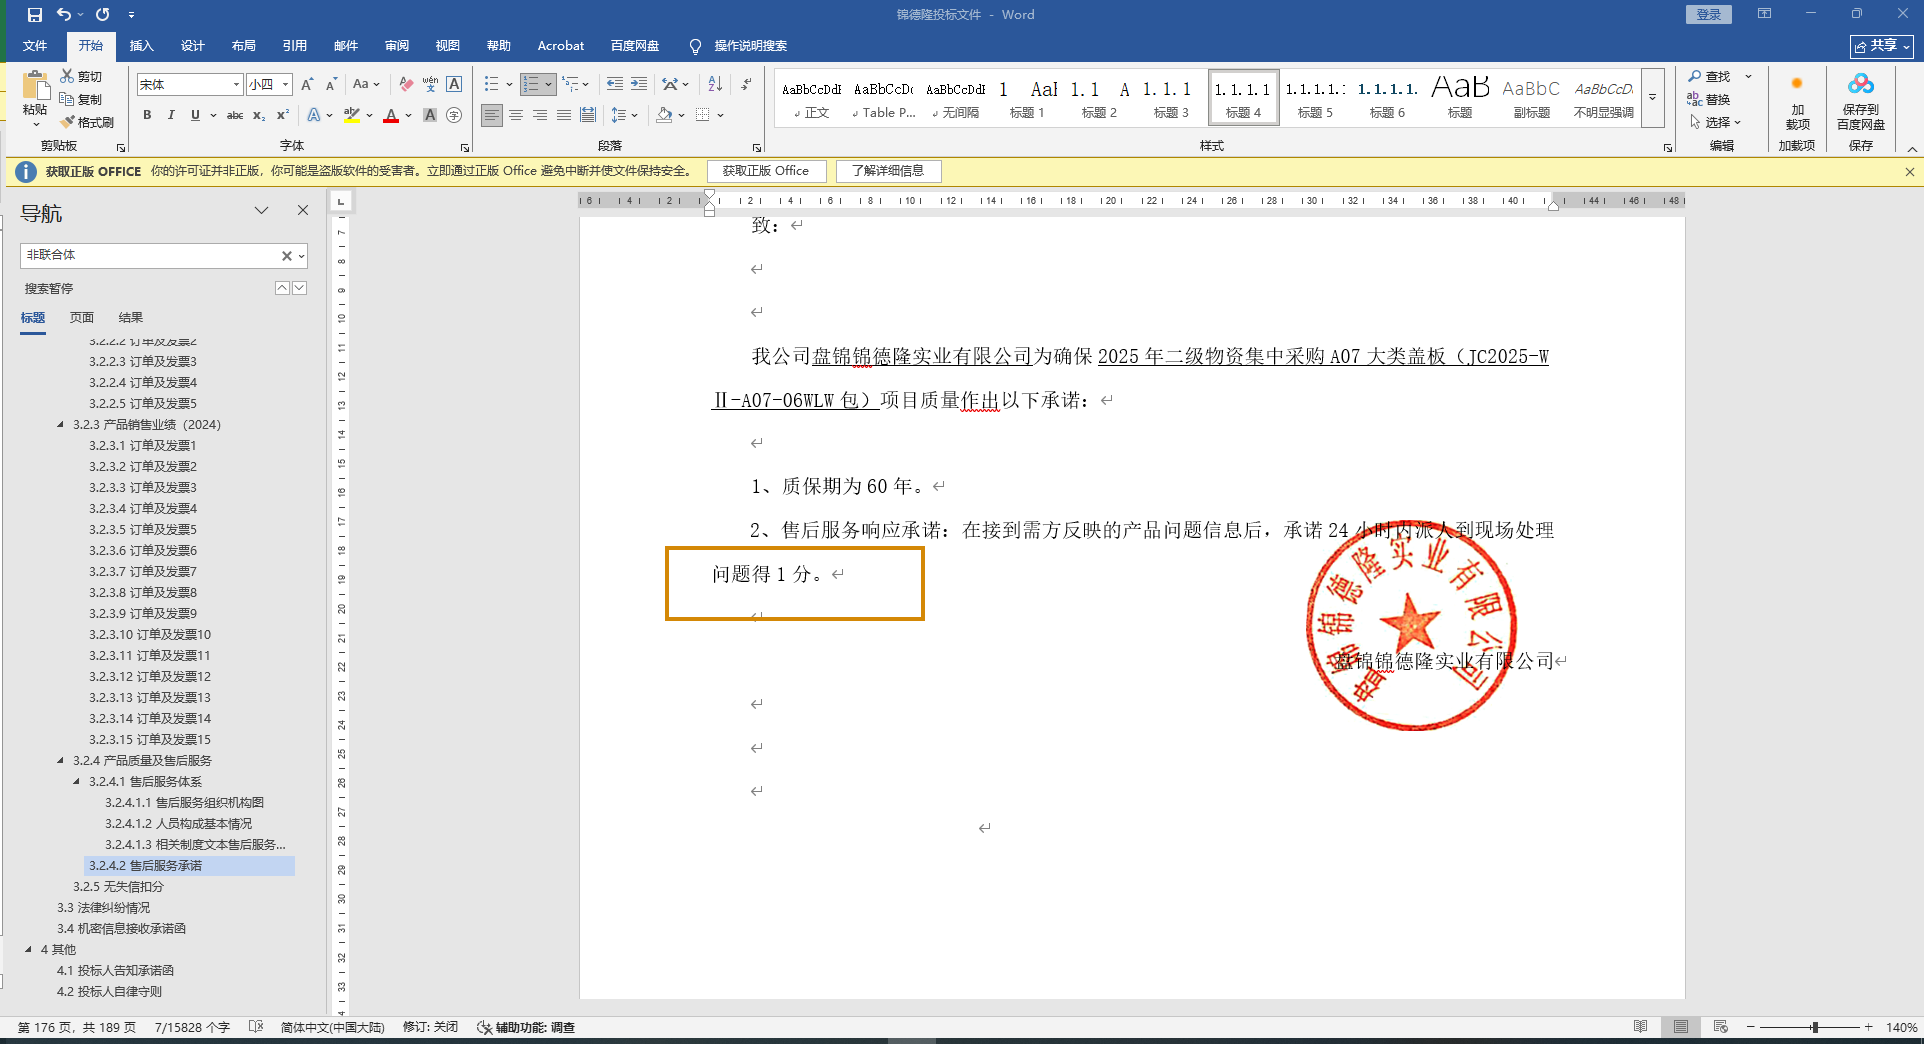Open the 设计 ribbon tab
Screen dimensions: 1924x1044
[192, 46]
